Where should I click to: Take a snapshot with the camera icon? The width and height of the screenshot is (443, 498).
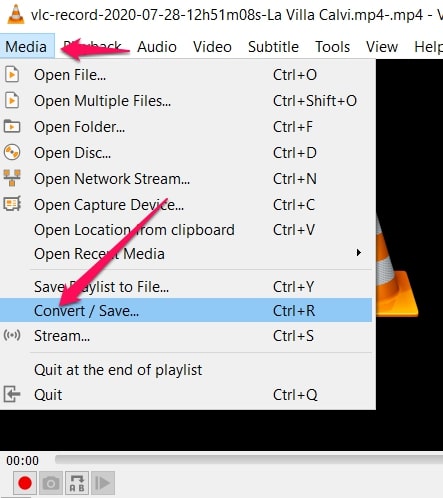tap(51, 483)
